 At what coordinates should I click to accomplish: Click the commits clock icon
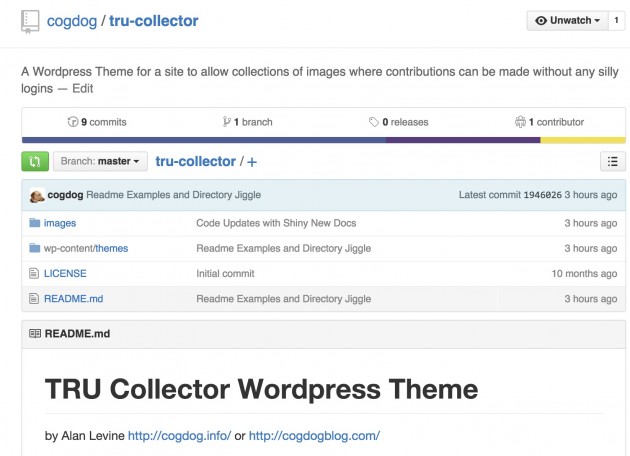[x=73, y=122]
